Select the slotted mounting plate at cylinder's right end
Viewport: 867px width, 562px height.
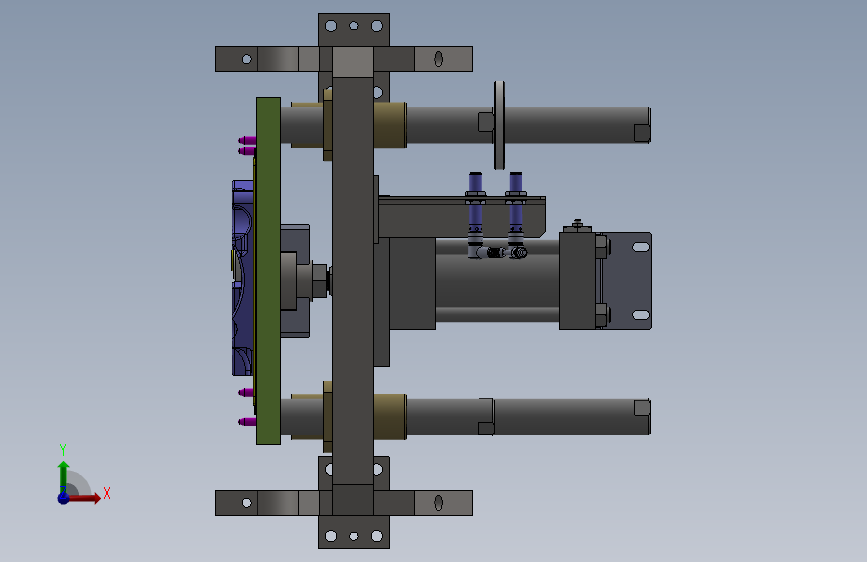pos(629,281)
